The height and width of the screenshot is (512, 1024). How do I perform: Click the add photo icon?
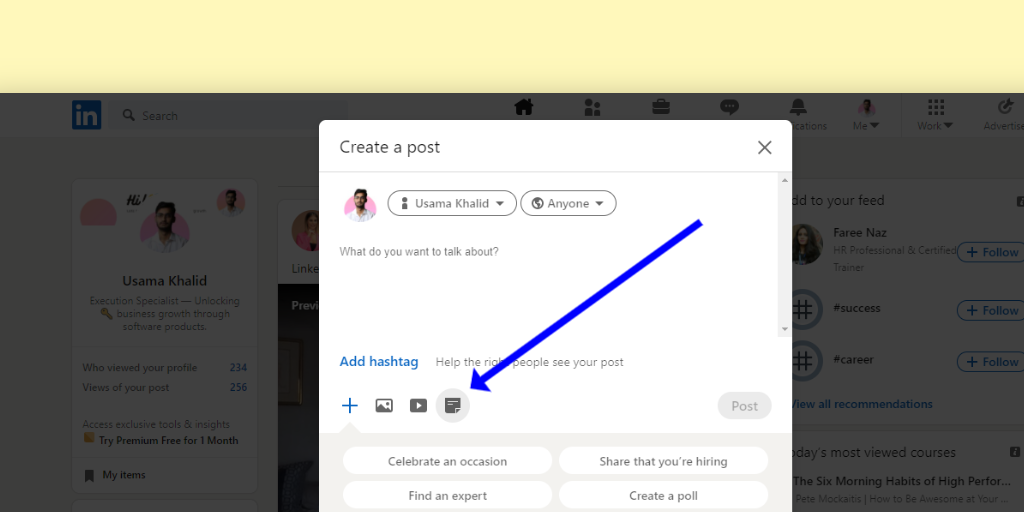point(384,406)
